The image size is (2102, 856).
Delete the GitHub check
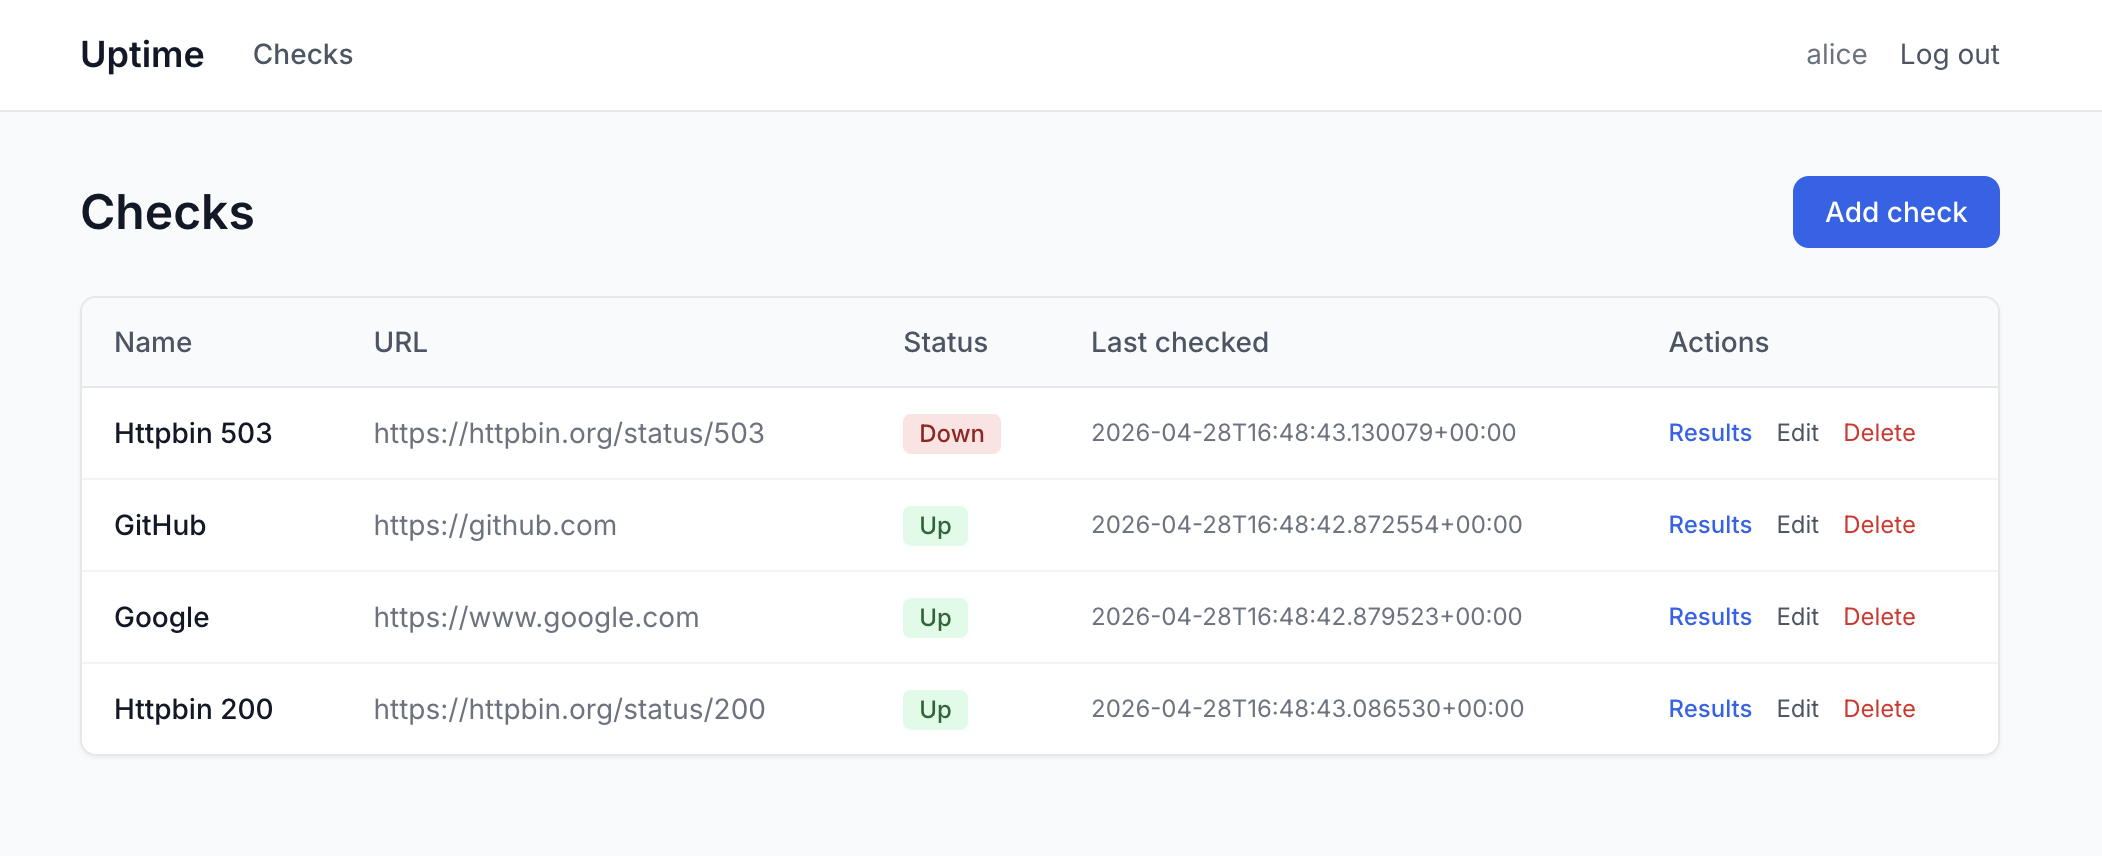tap(1878, 525)
